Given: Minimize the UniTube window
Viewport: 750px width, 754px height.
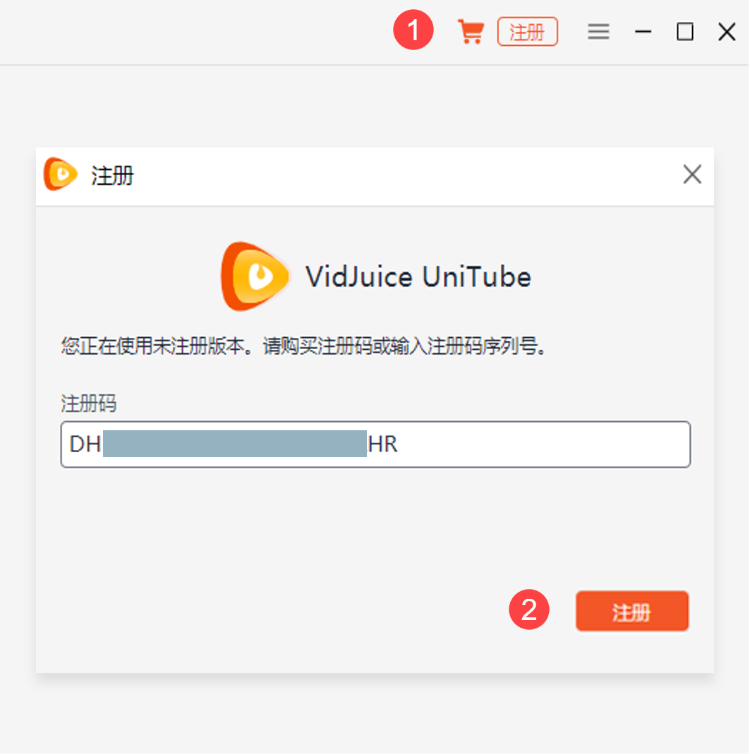Looking at the screenshot, I should coord(643,32).
